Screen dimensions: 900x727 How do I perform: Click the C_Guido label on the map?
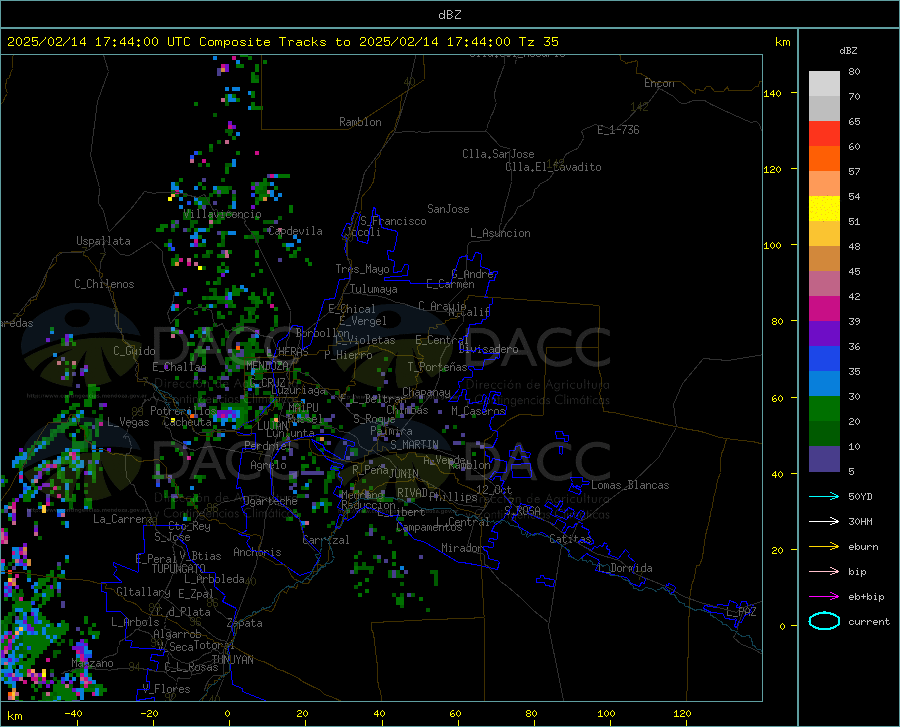click(x=134, y=351)
